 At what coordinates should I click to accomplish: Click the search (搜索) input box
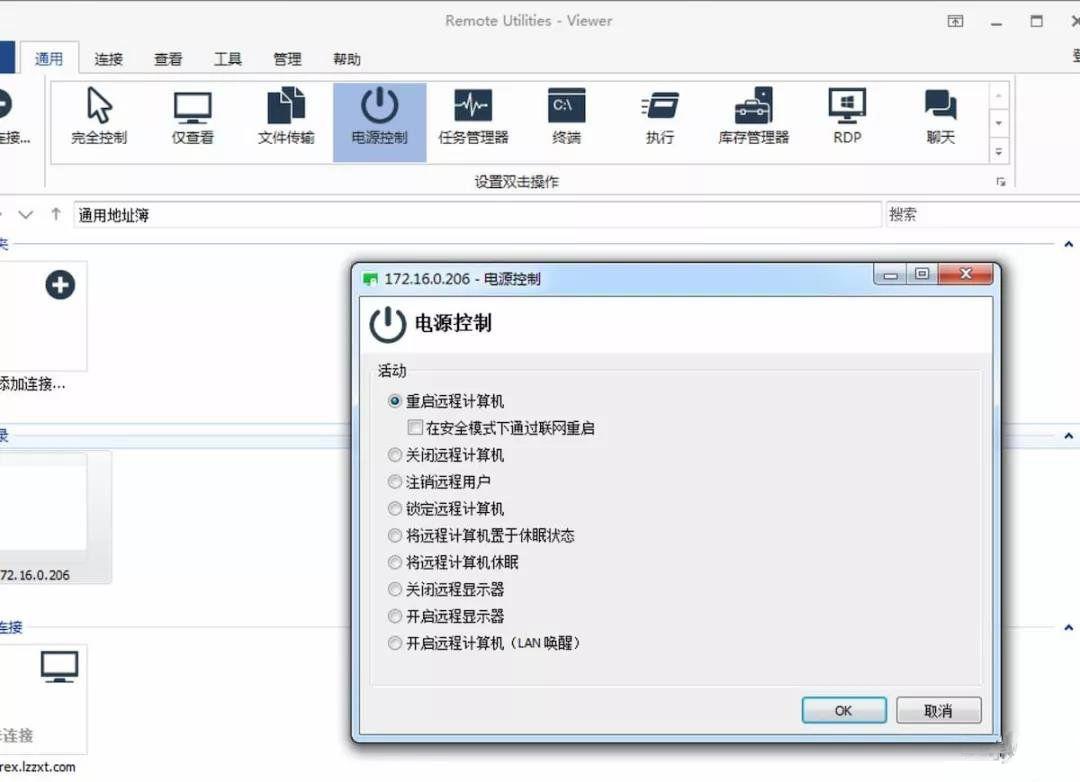point(983,215)
